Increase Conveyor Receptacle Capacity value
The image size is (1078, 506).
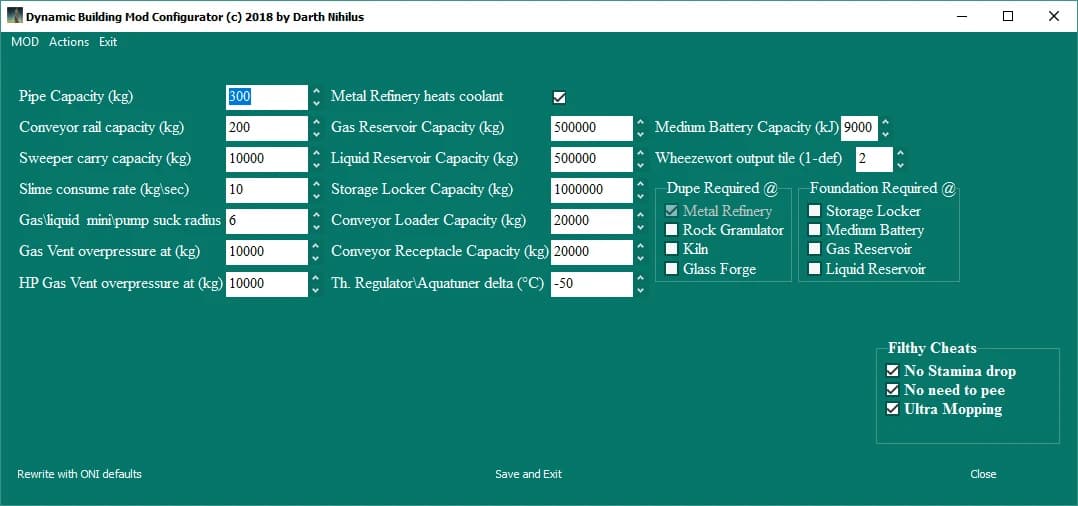(x=641, y=245)
